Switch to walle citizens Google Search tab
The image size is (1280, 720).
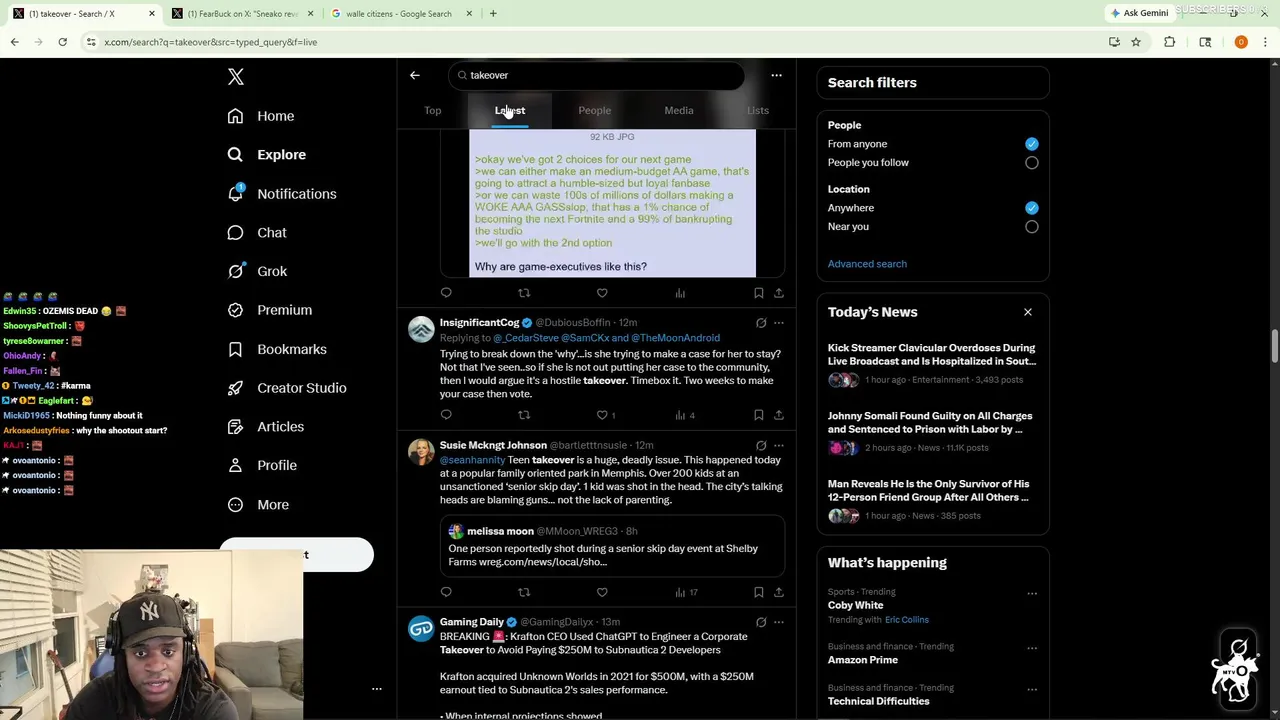[x=398, y=14]
